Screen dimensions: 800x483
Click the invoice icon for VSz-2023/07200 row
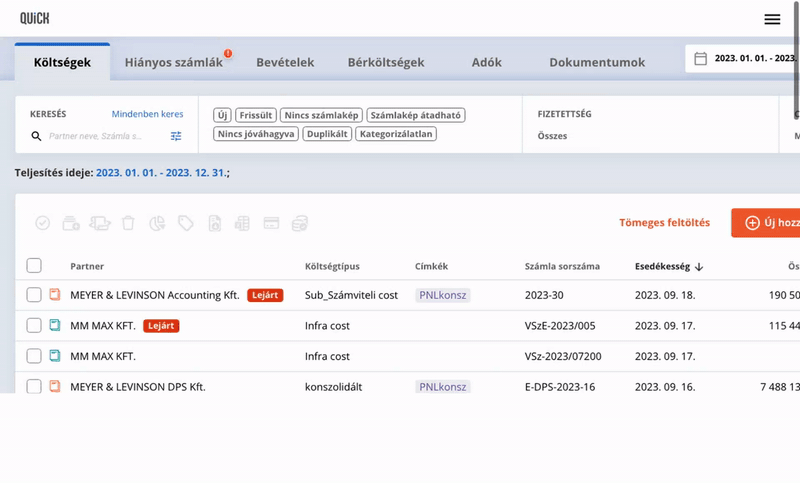coord(55,355)
